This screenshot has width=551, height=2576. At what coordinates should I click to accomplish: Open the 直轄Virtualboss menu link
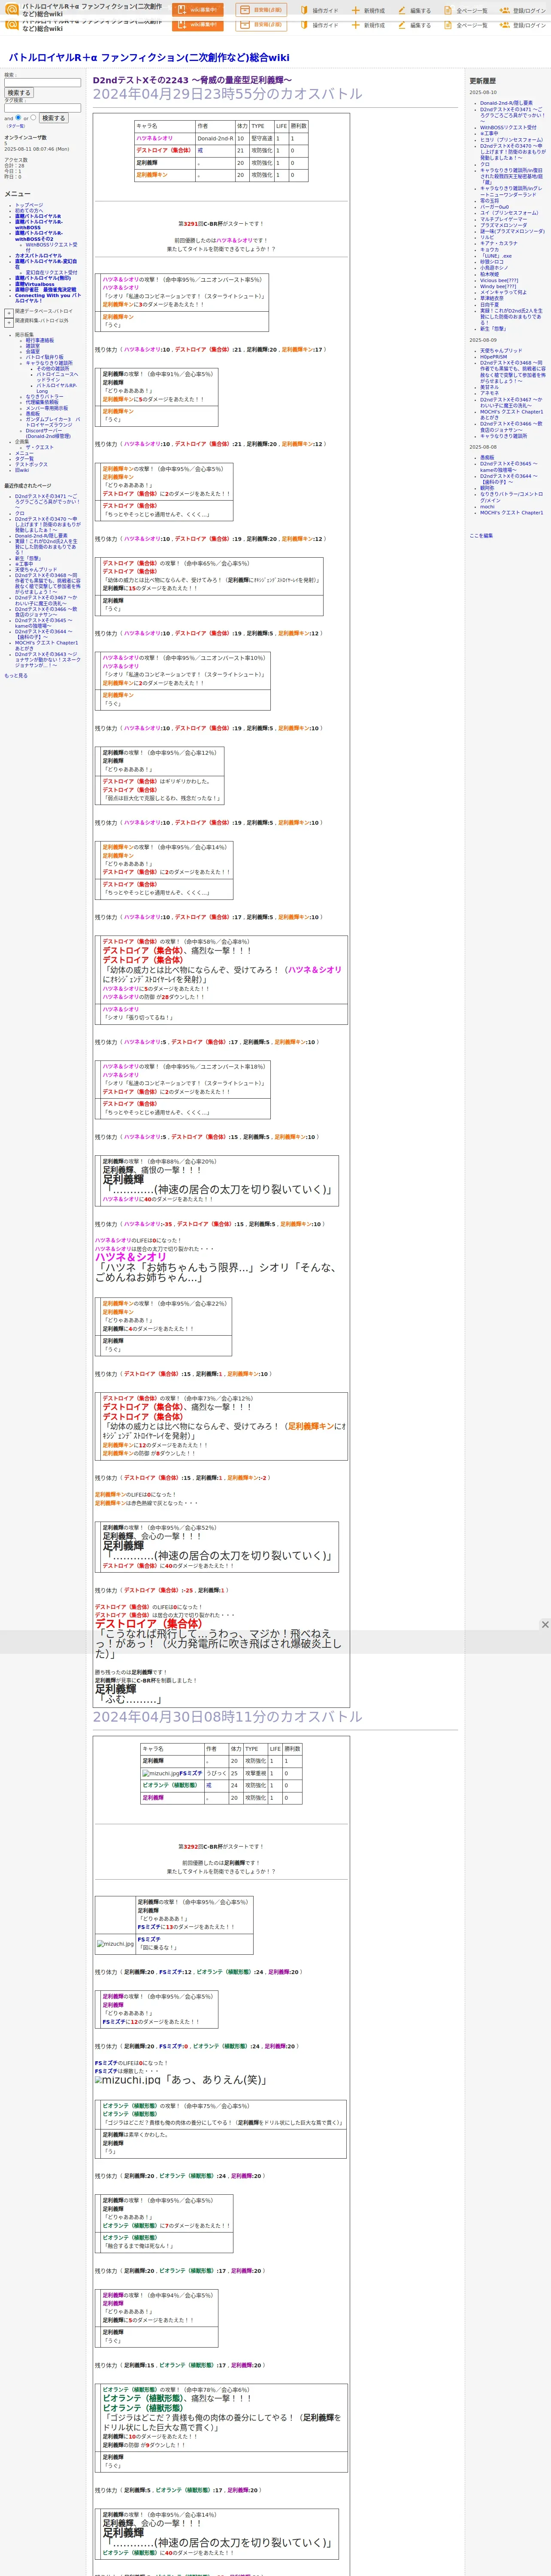pos(35,284)
